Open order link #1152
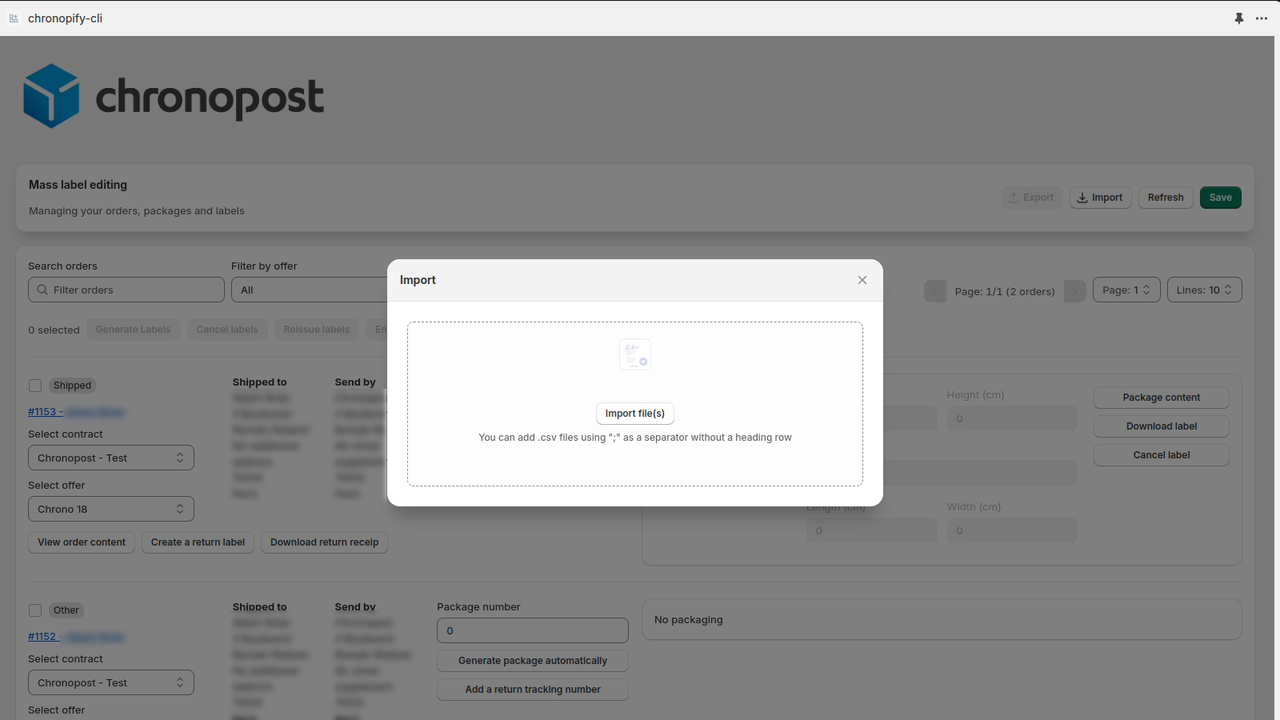The height and width of the screenshot is (720, 1280). tap(76, 637)
